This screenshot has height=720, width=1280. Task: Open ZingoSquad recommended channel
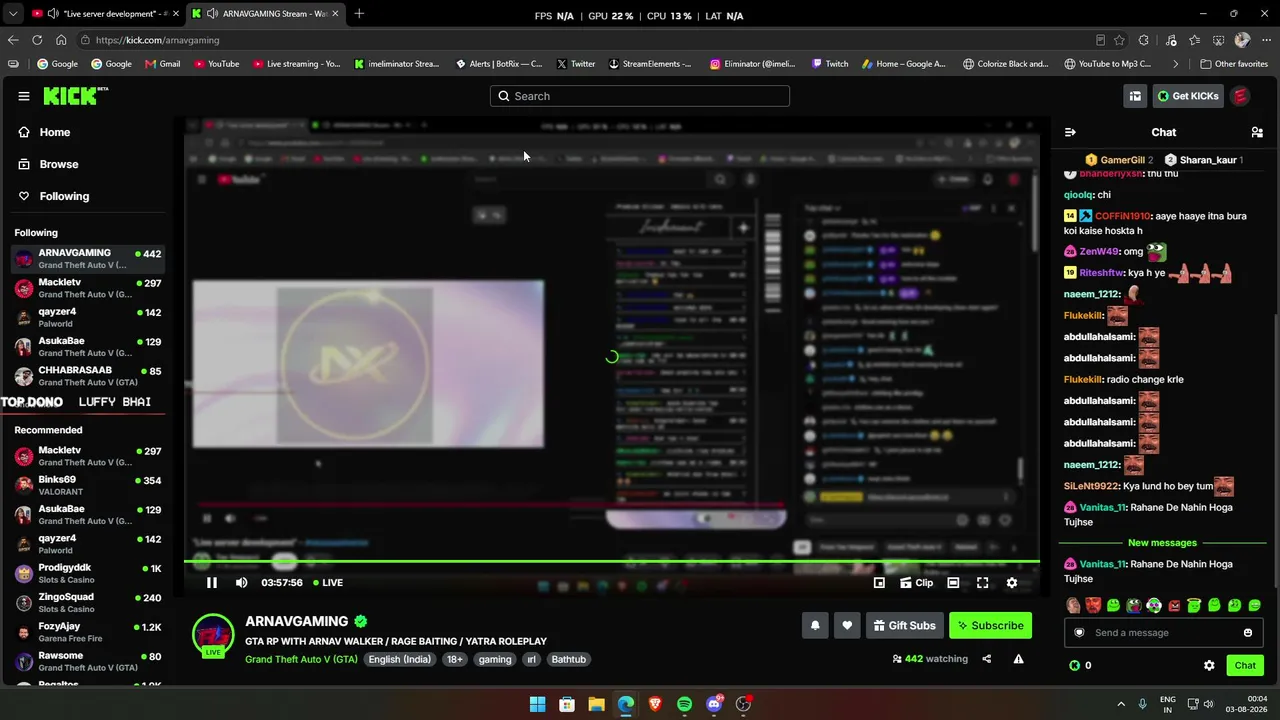(88, 603)
